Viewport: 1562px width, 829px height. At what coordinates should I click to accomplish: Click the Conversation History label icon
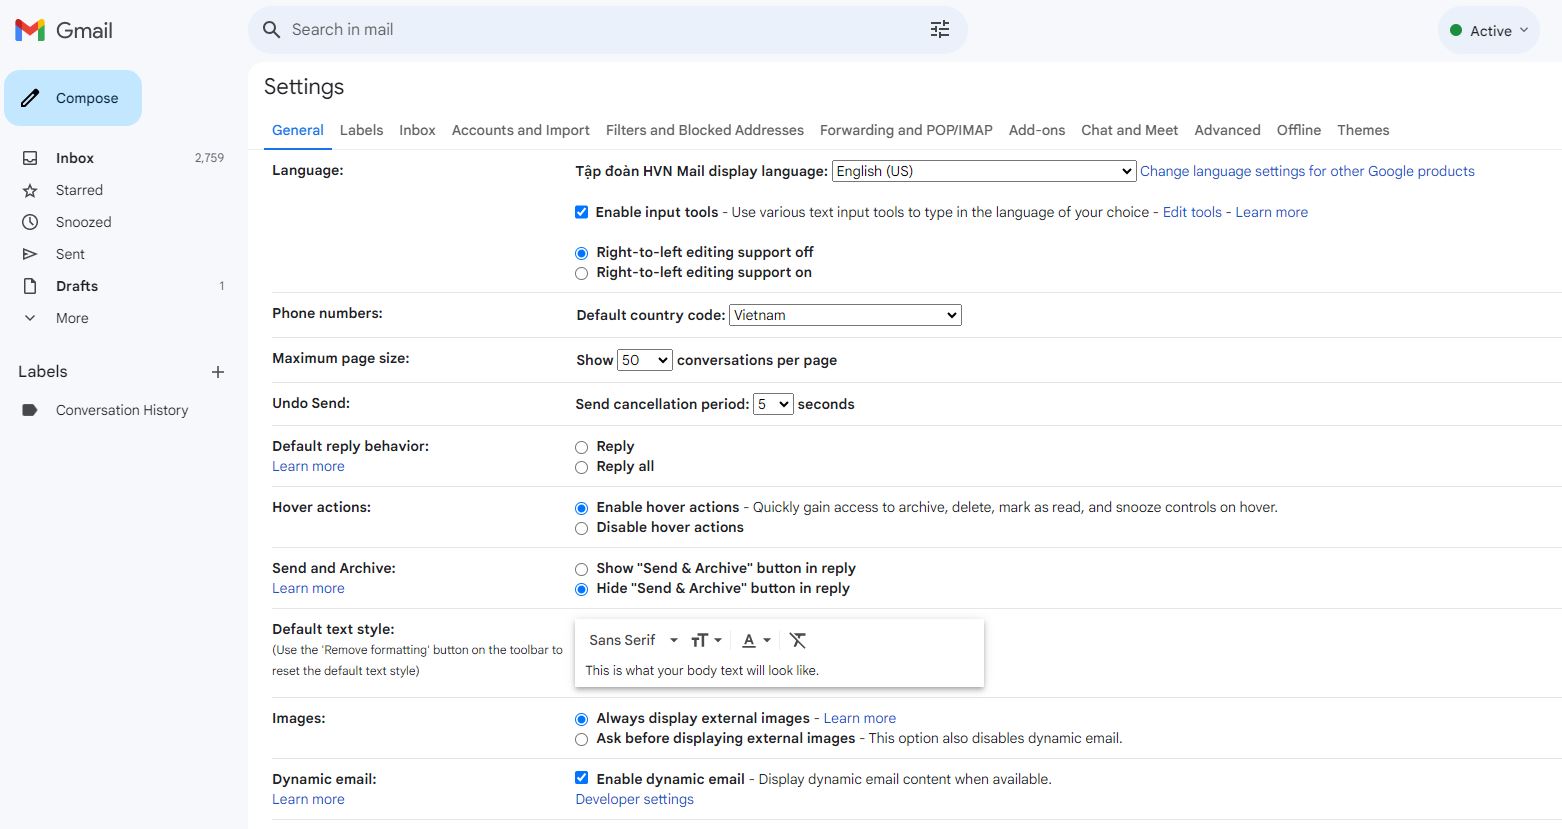tap(30, 410)
